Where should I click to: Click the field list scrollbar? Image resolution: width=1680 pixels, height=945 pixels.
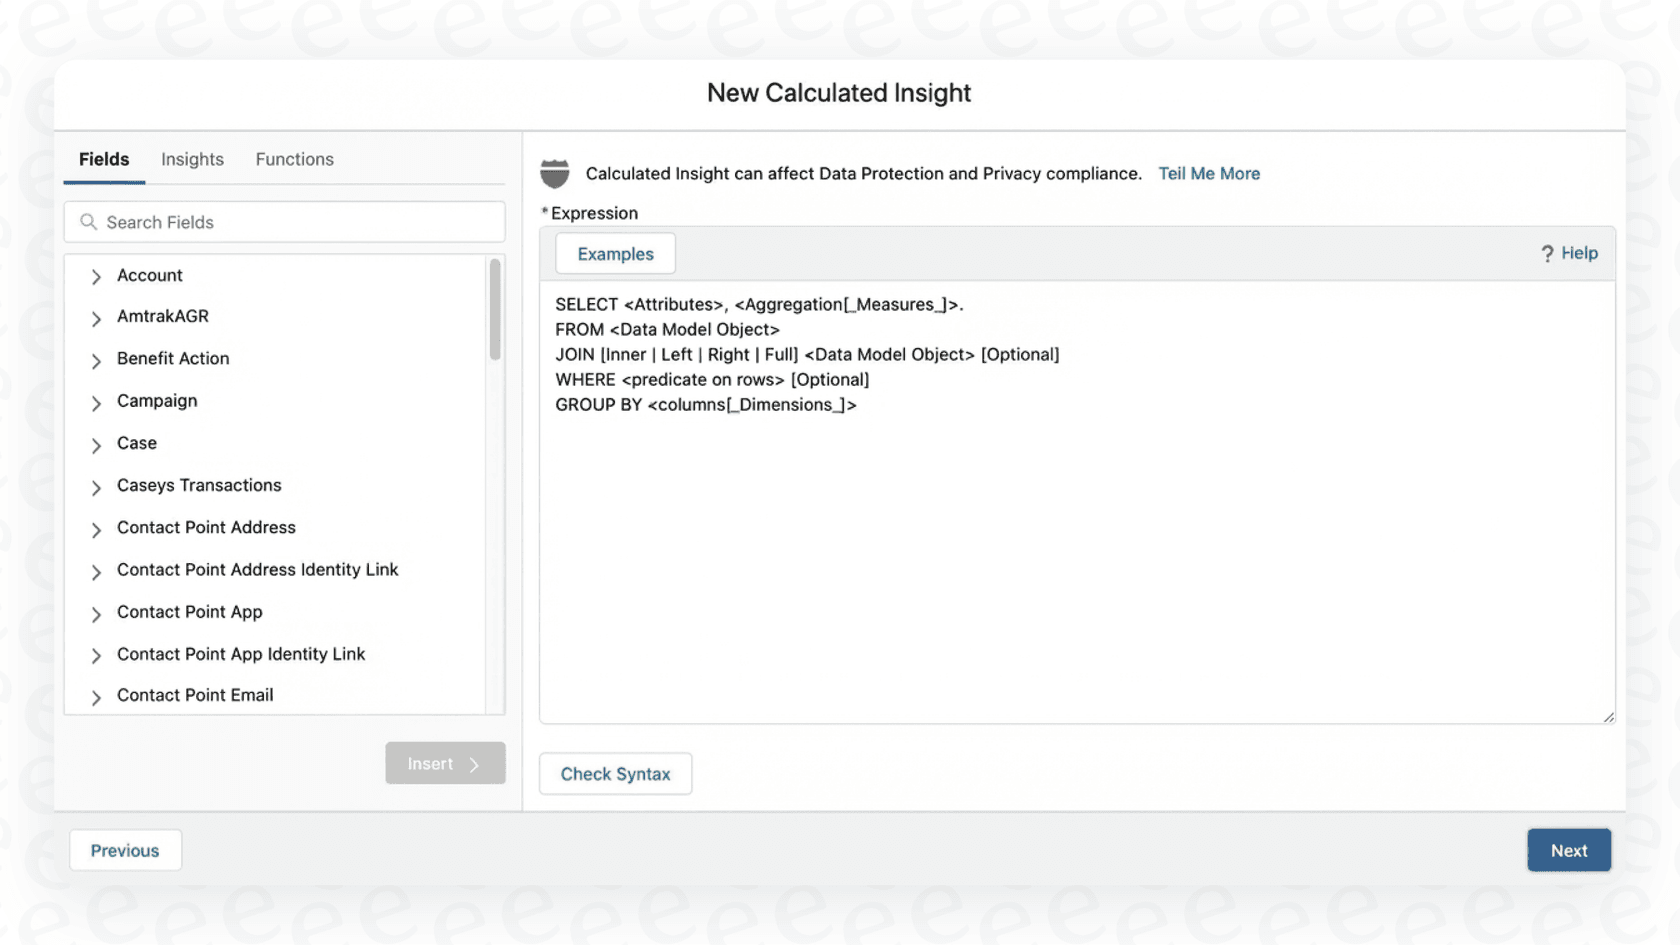(495, 310)
